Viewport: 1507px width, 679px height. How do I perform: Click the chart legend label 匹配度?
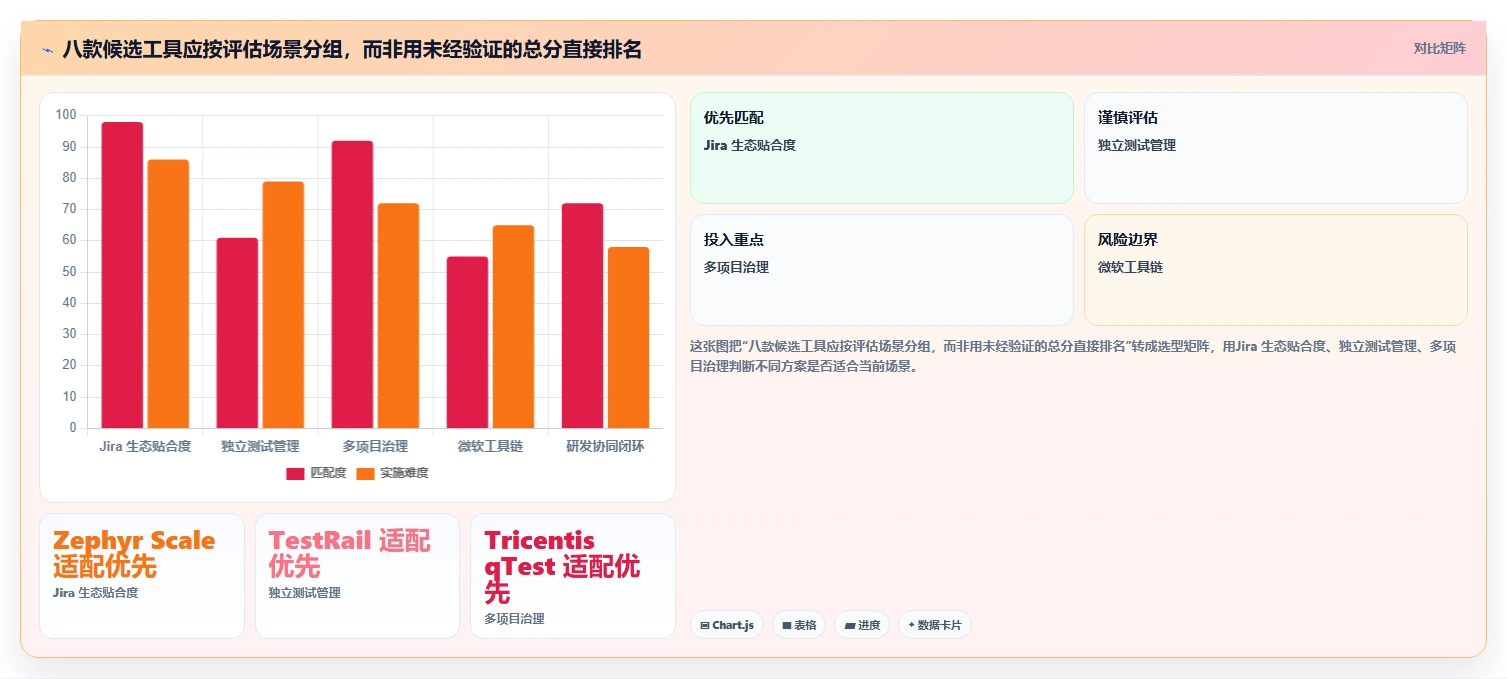328,473
